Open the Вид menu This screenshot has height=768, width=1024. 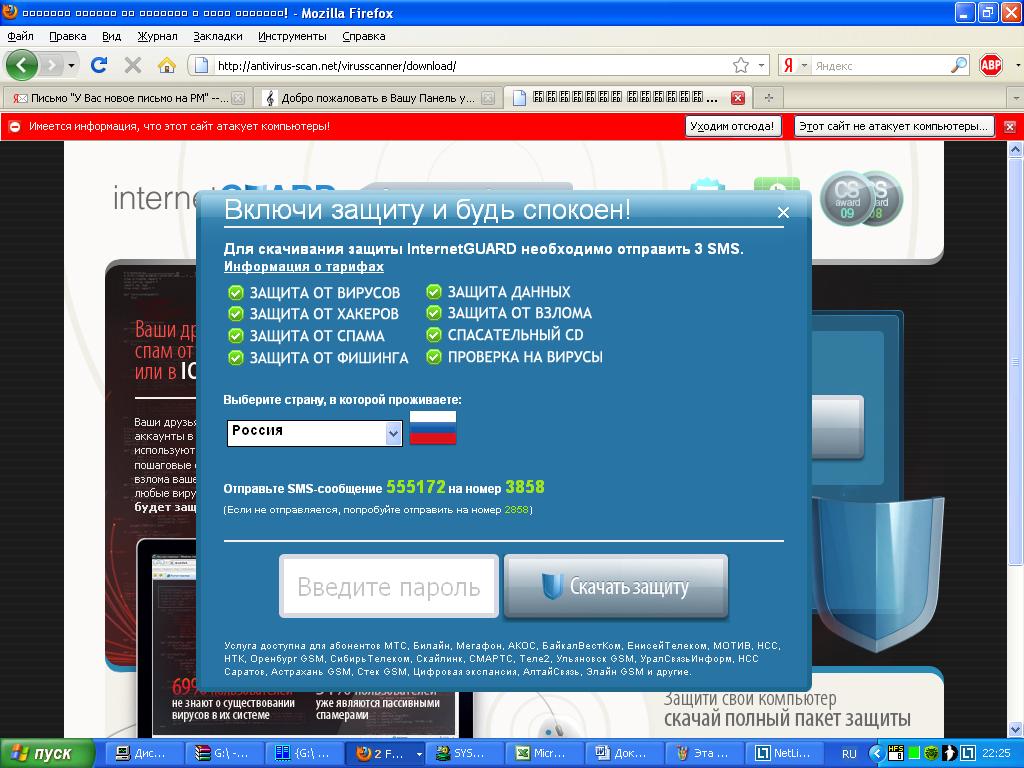click(112, 37)
